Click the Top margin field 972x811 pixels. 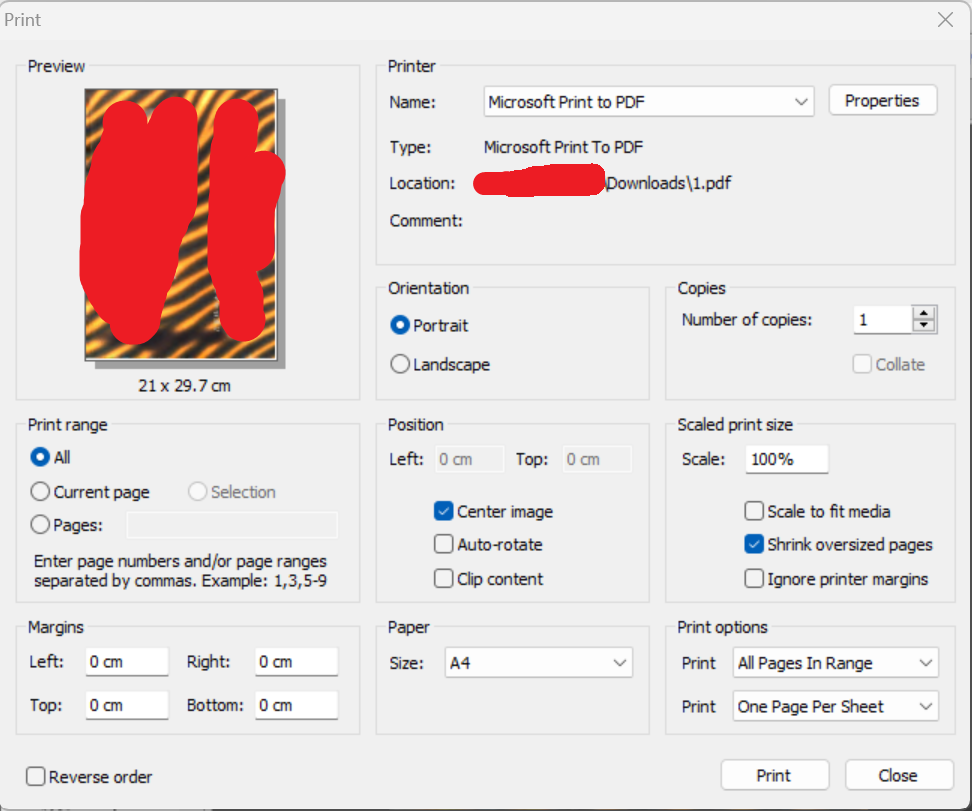127,706
